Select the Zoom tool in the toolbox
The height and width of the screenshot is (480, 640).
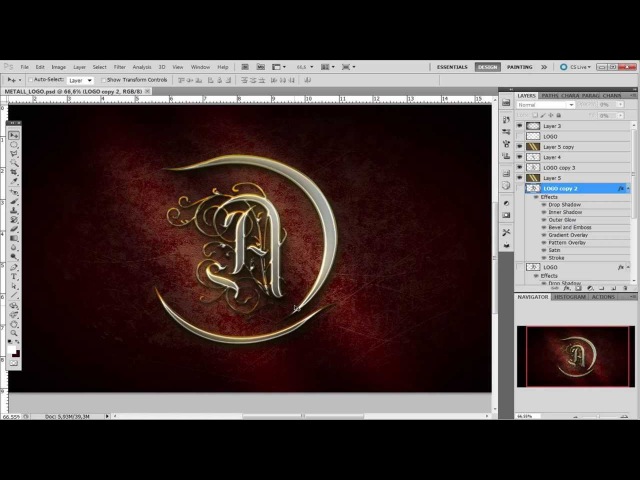[14, 330]
